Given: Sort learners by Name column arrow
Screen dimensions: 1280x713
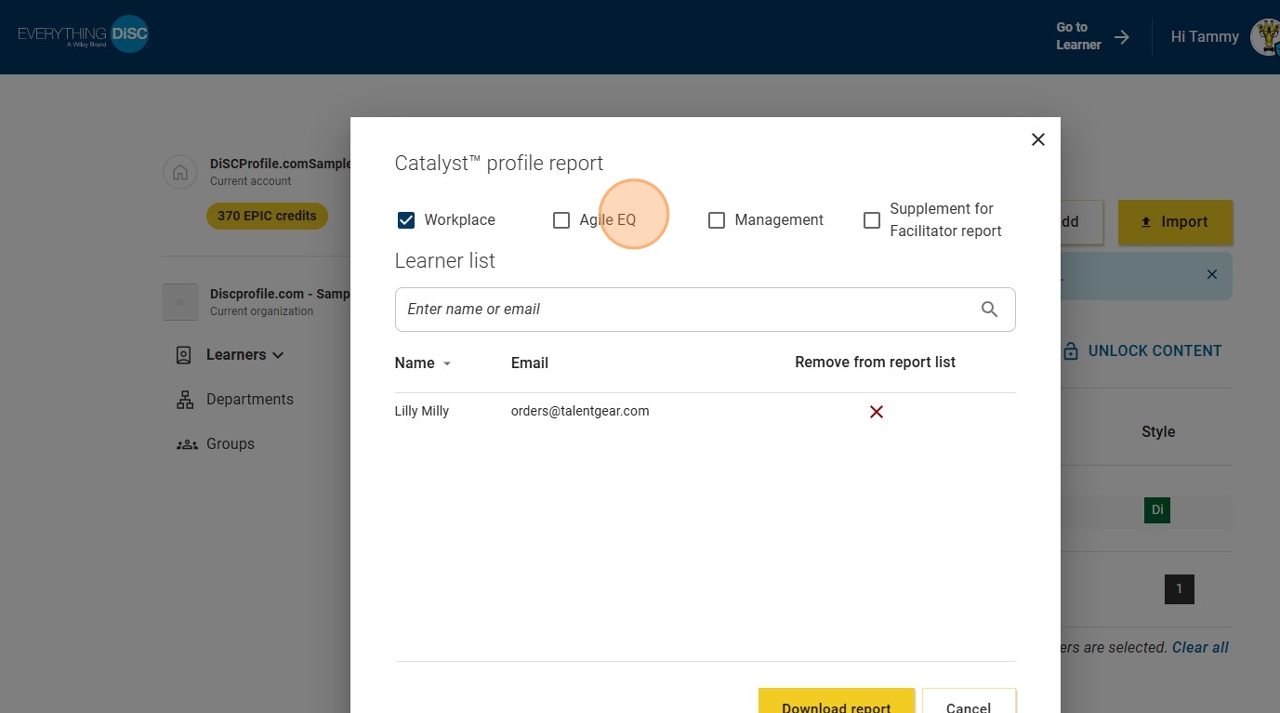Looking at the screenshot, I should 447,363.
